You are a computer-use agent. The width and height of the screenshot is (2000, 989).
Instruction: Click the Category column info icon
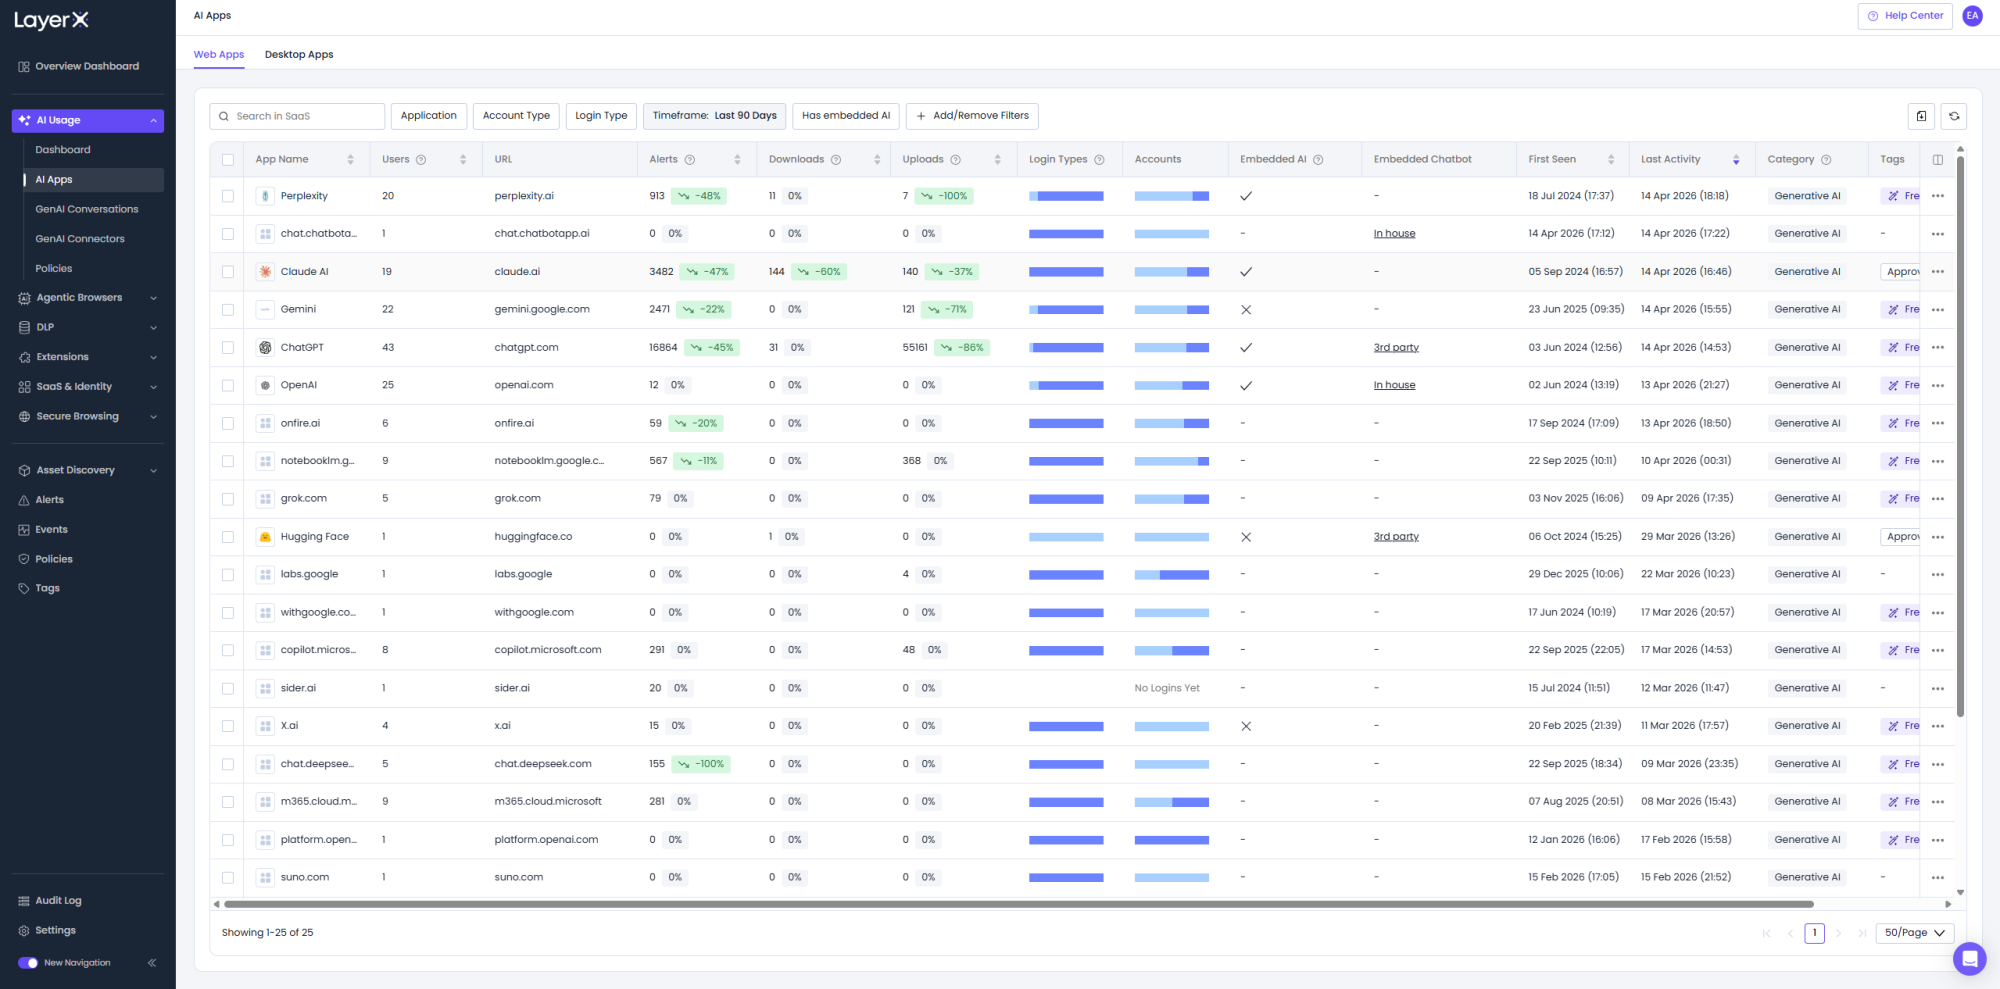point(1826,160)
